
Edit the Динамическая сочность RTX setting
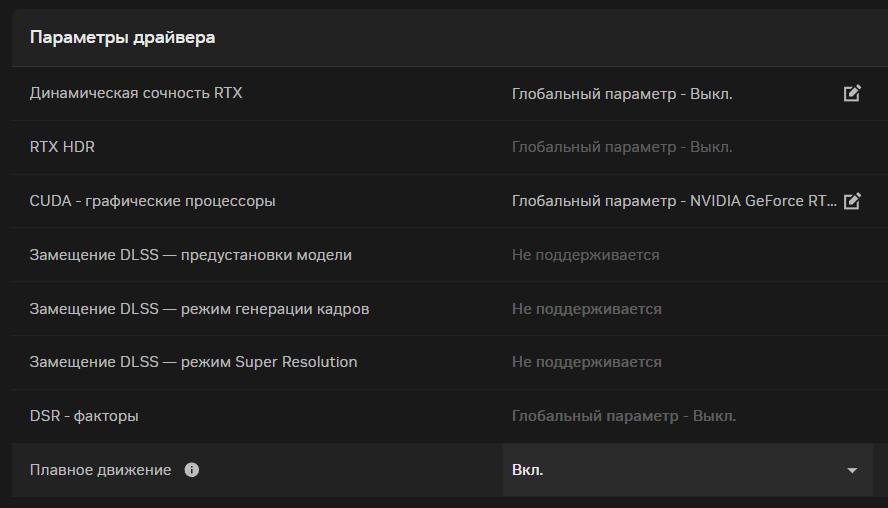(852, 93)
